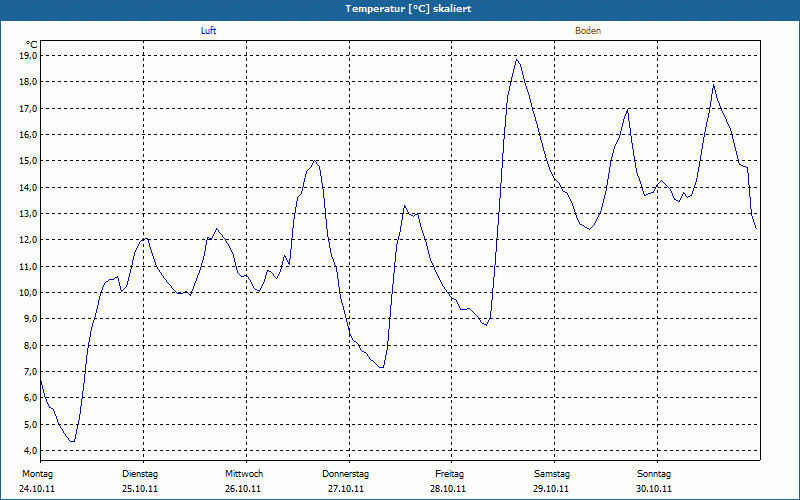Click the 'Mittwoch' day label
The height and width of the screenshot is (500, 800).
pos(244,474)
